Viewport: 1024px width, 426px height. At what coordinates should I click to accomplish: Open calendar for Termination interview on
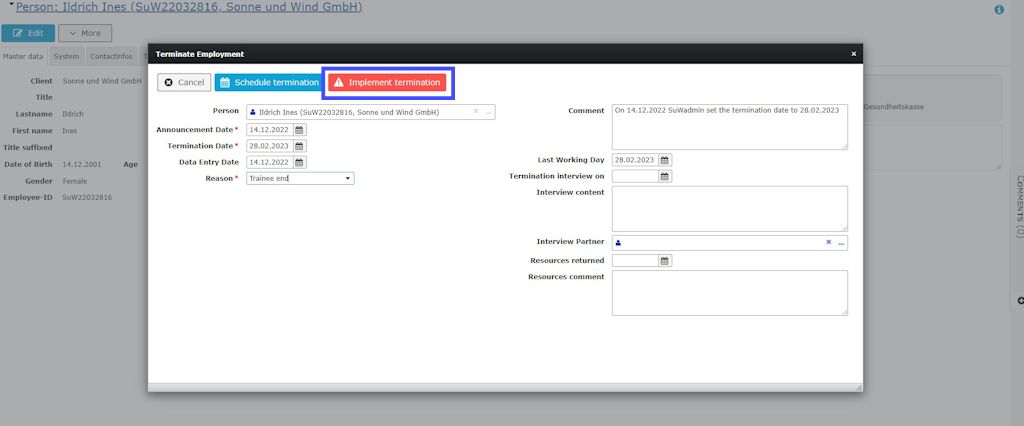point(664,176)
